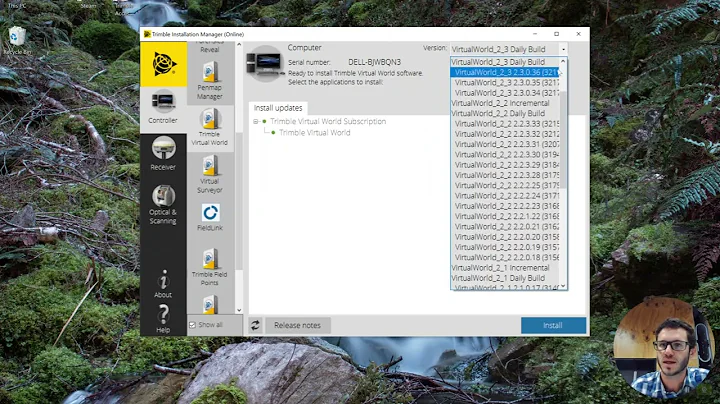This screenshot has width=720, height=404.
Task: Select the Receiver device category
Action: (x=163, y=154)
